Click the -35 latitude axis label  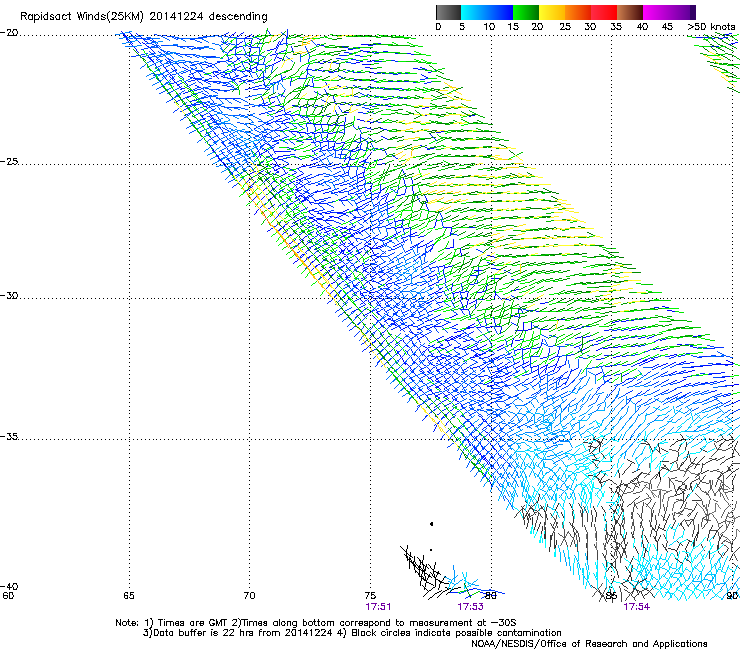coord(9,436)
